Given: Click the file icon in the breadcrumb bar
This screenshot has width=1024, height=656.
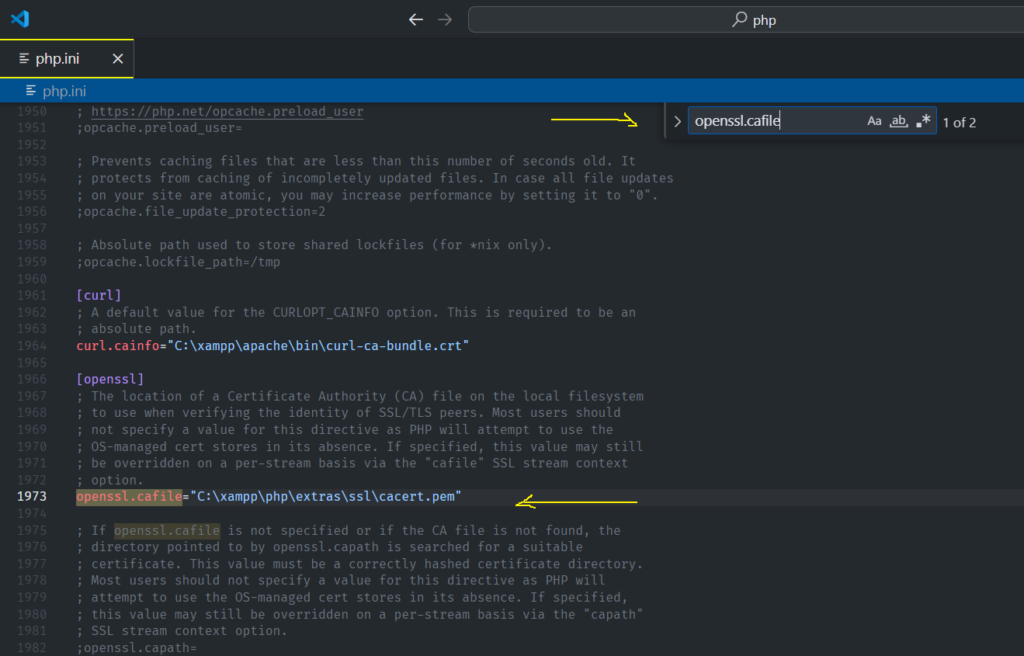Looking at the screenshot, I should (x=33, y=90).
